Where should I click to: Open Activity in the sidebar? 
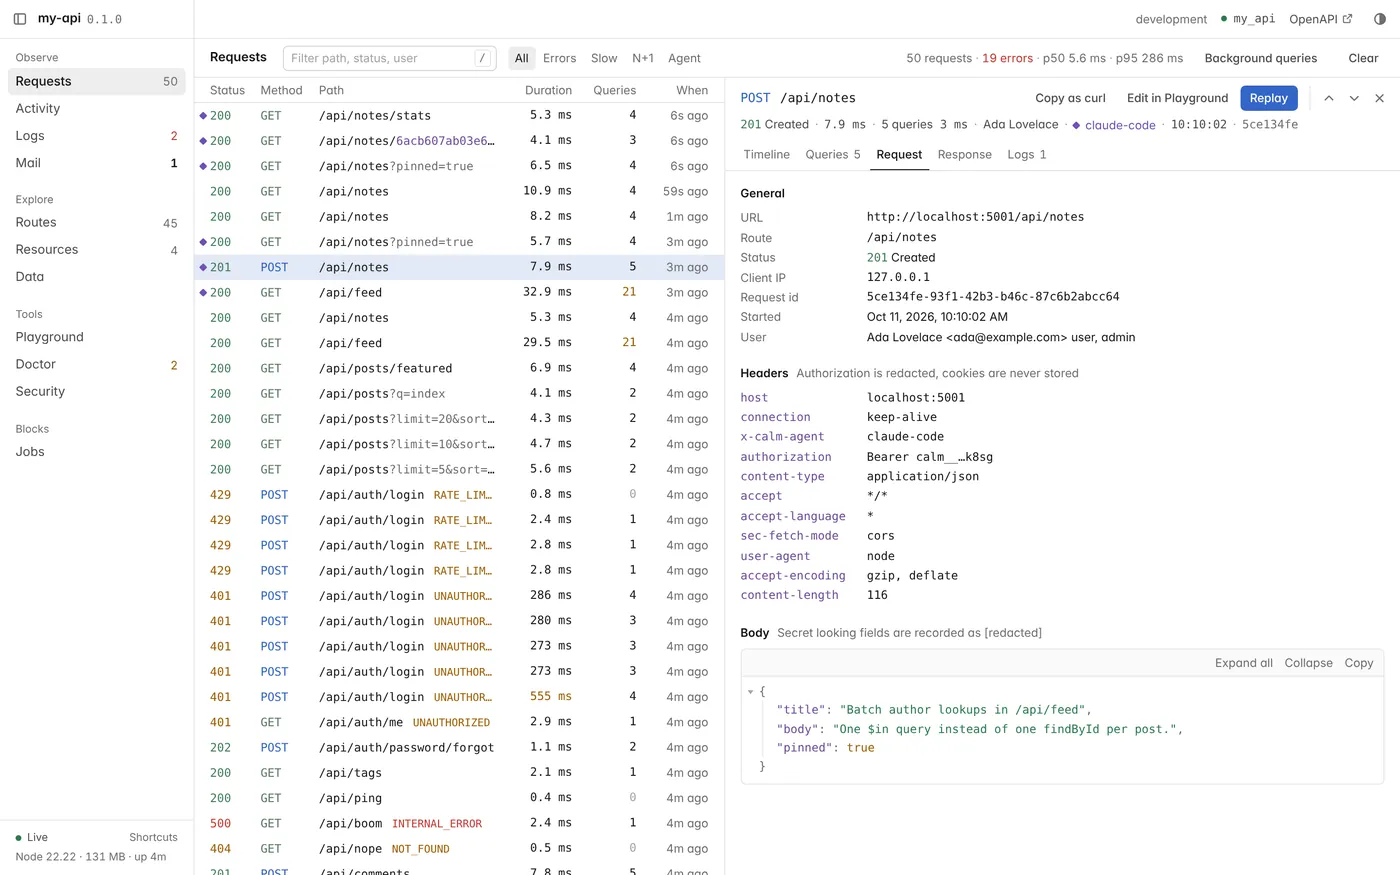(x=97, y=108)
